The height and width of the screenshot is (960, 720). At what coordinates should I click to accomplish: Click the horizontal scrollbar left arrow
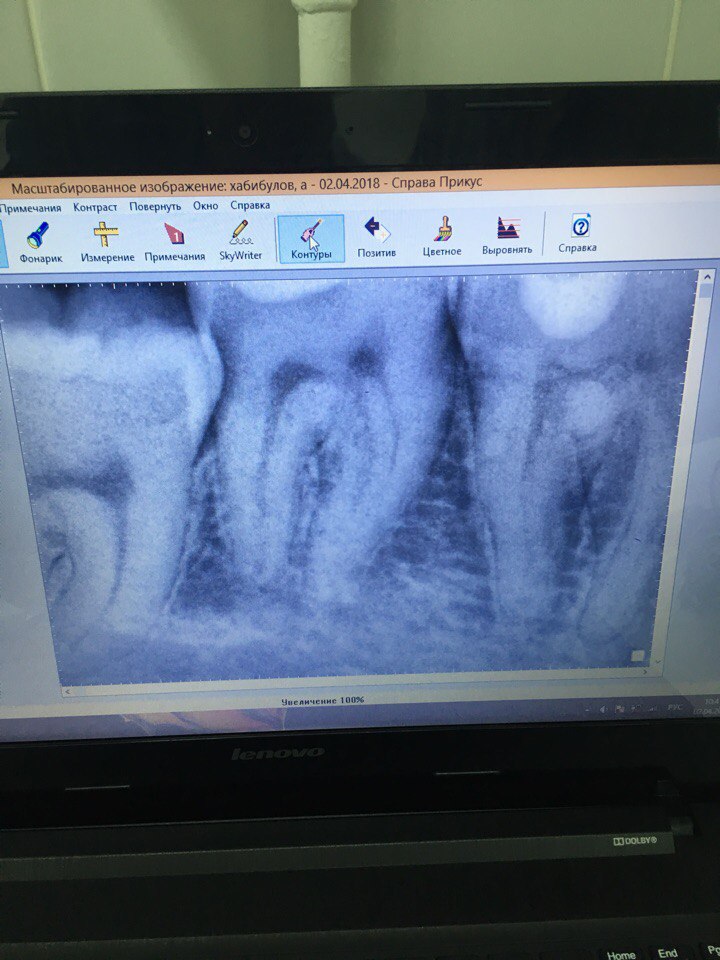[x=68, y=691]
